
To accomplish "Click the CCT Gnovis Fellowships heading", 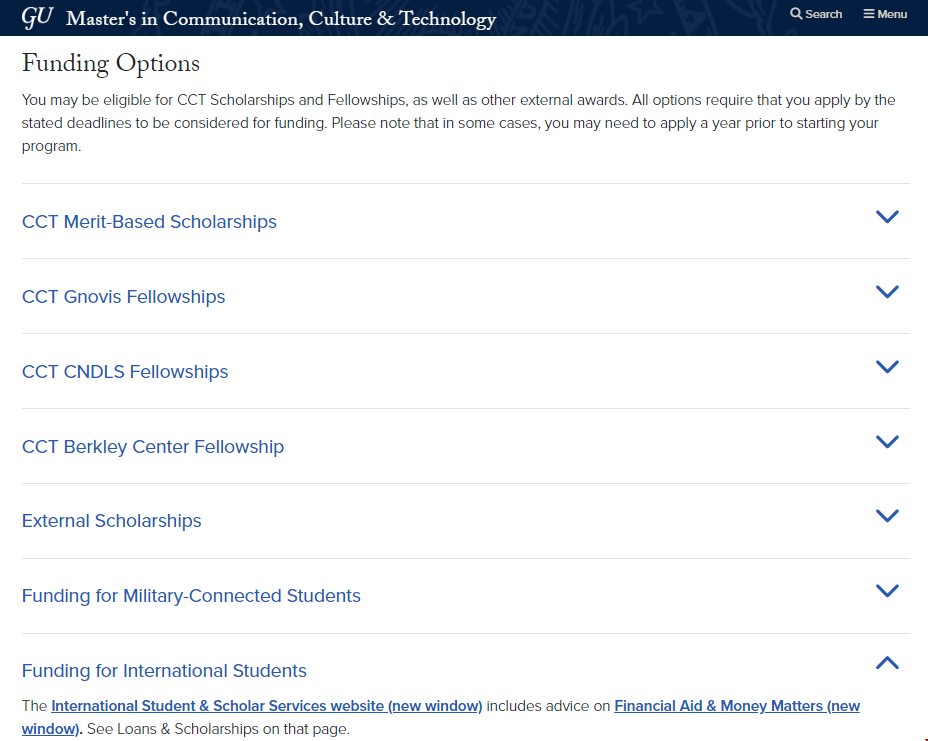I will coord(123,297).
